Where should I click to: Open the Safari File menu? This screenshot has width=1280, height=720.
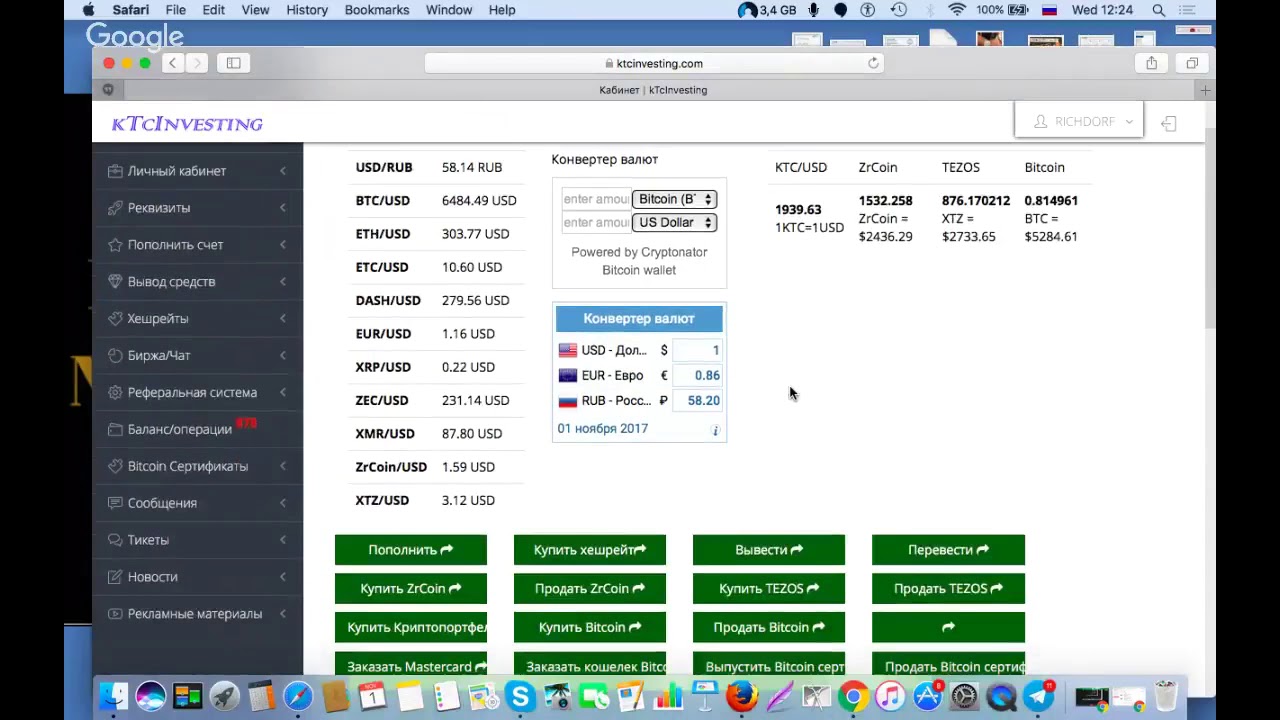(175, 10)
